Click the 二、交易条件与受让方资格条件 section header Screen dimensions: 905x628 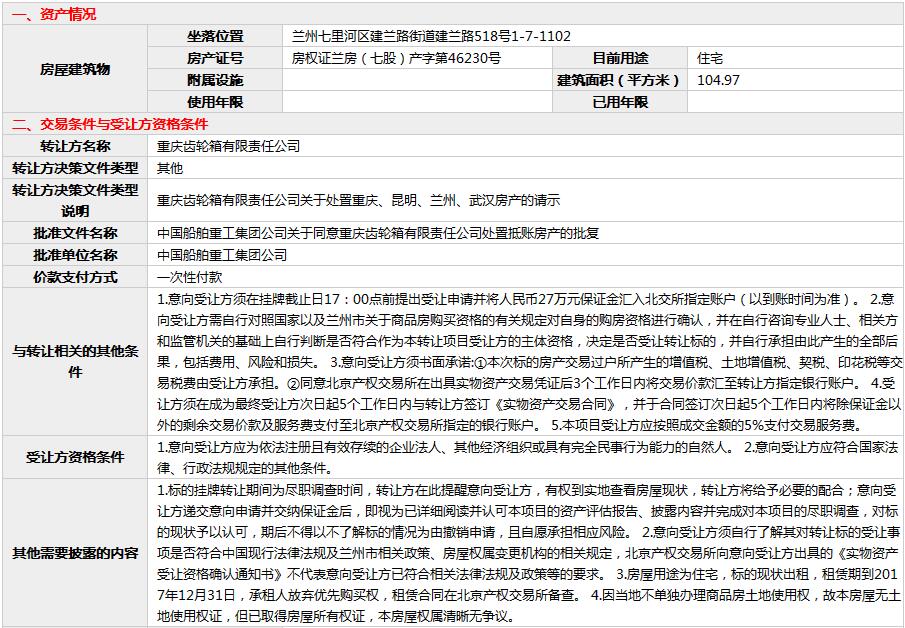click(110, 124)
